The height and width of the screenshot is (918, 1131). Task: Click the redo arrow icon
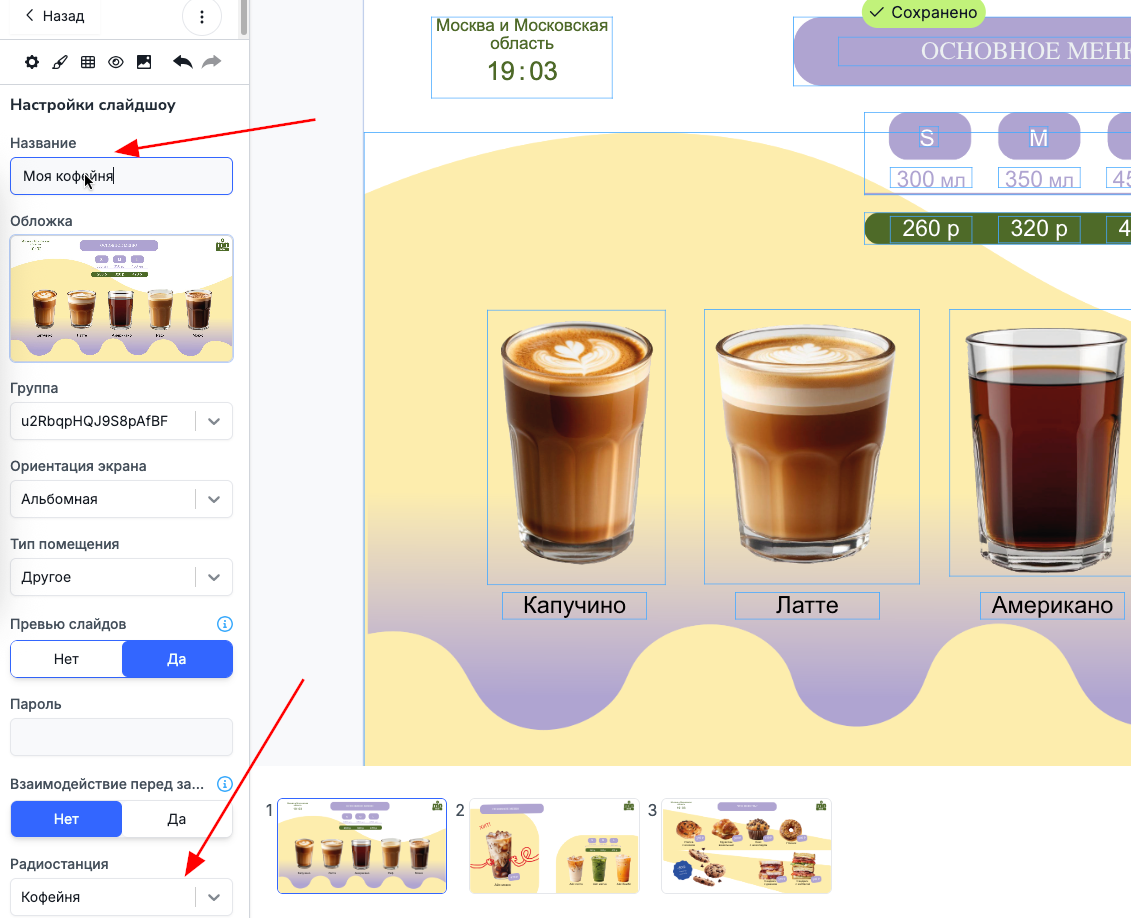(211, 62)
